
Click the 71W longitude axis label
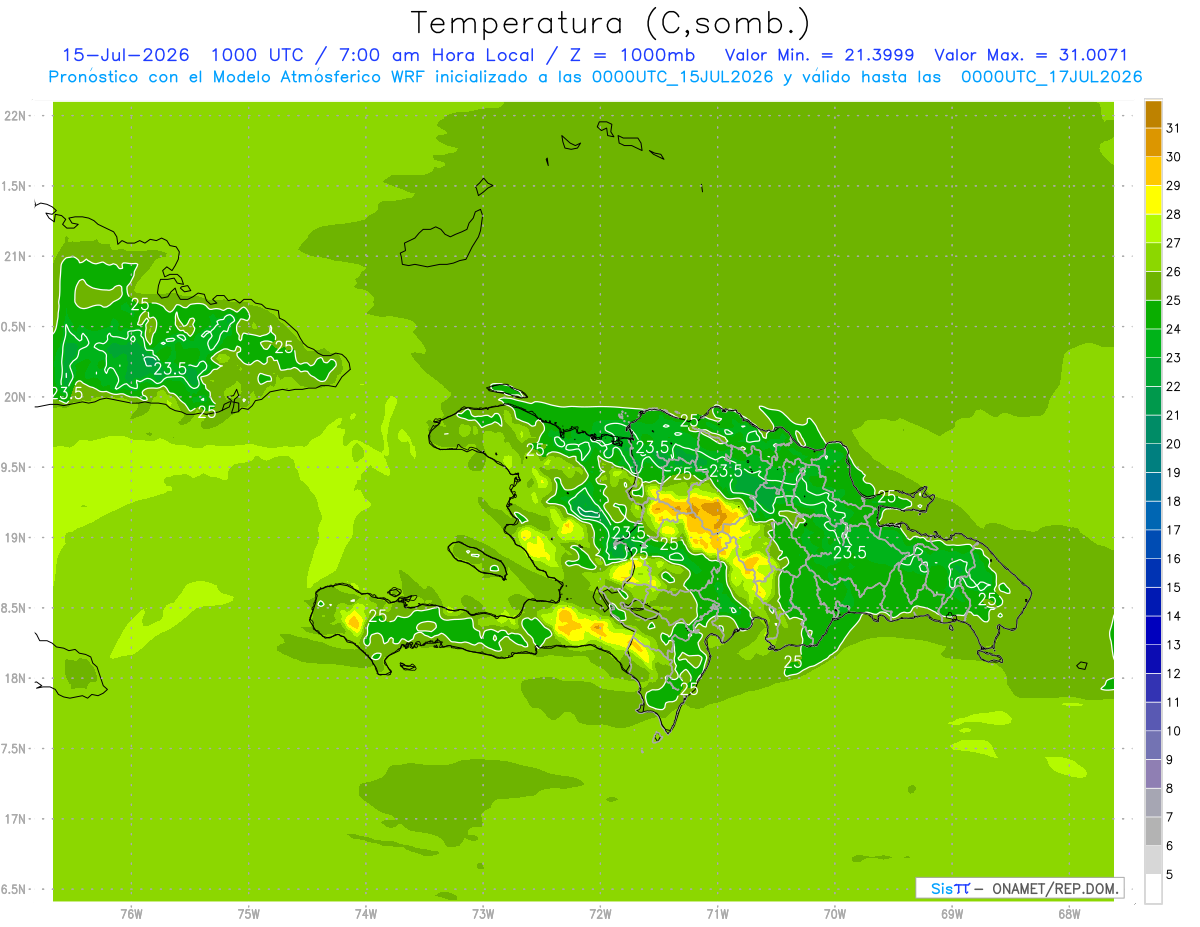(x=717, y=914)
